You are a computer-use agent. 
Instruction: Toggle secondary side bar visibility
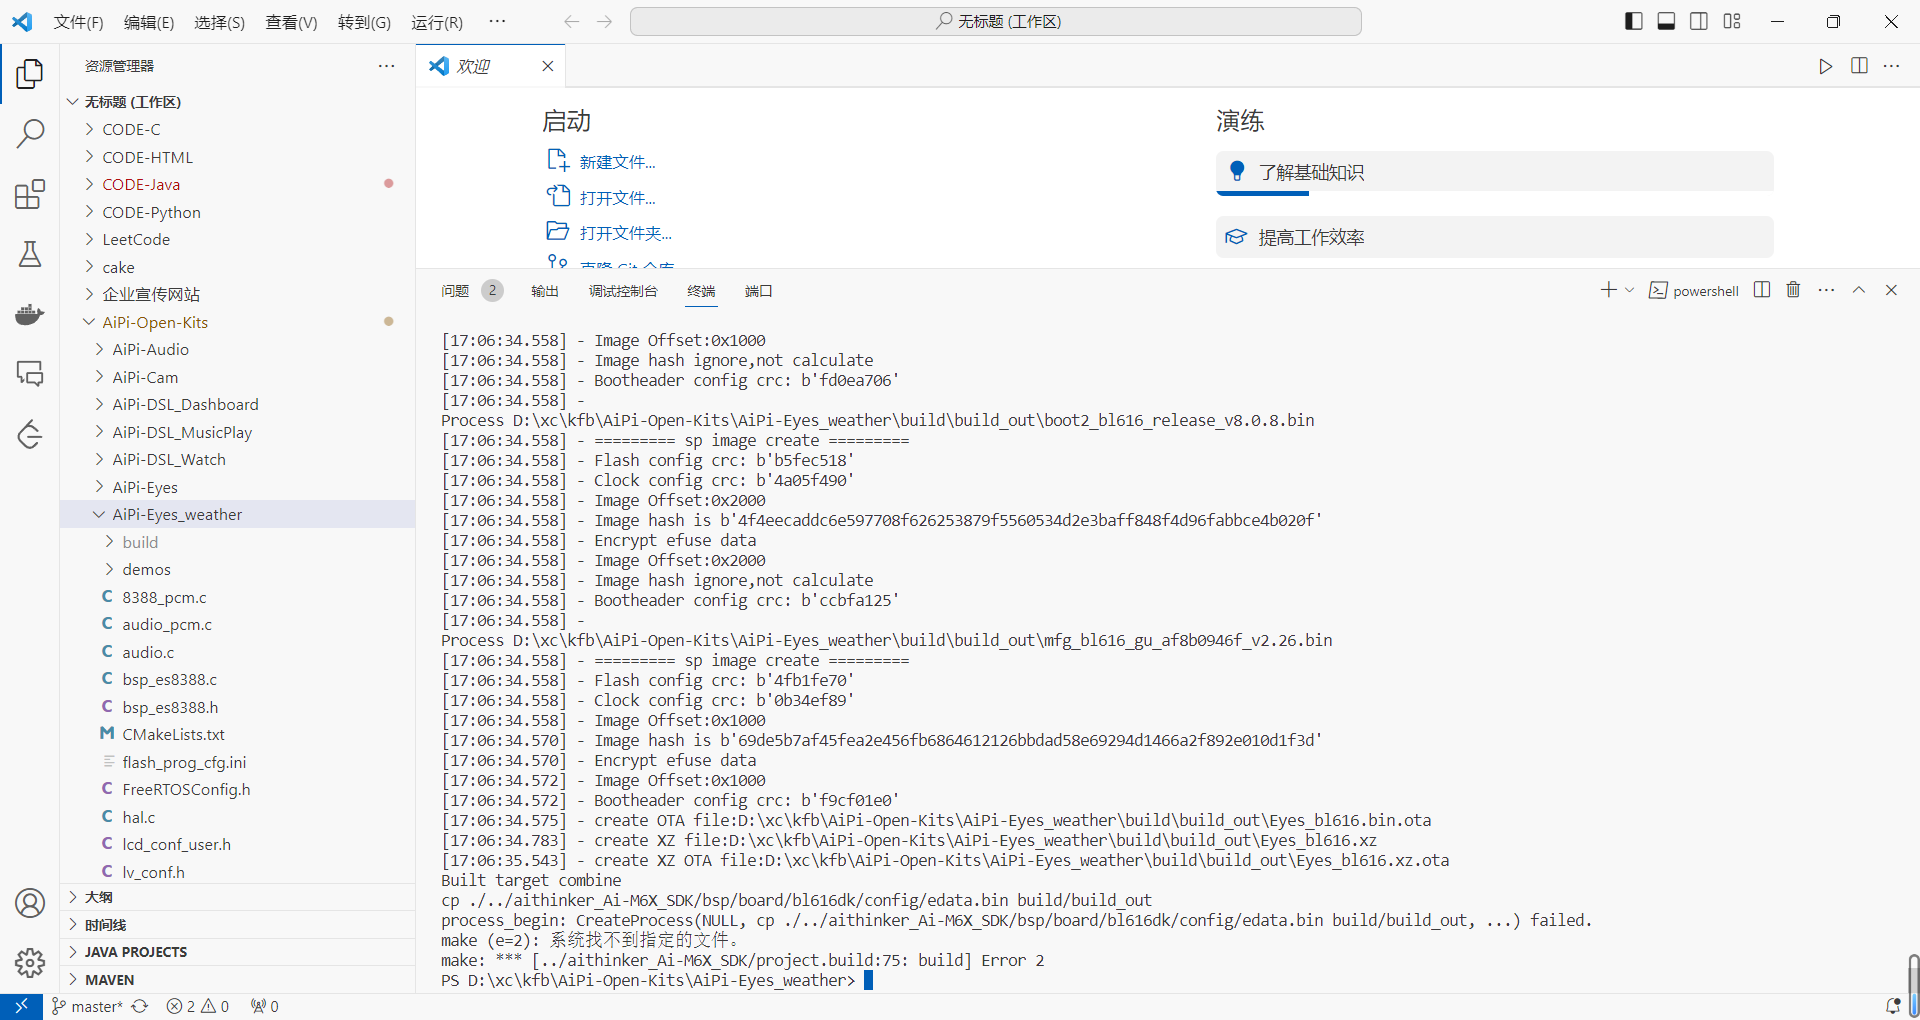tap(1699, 21)
